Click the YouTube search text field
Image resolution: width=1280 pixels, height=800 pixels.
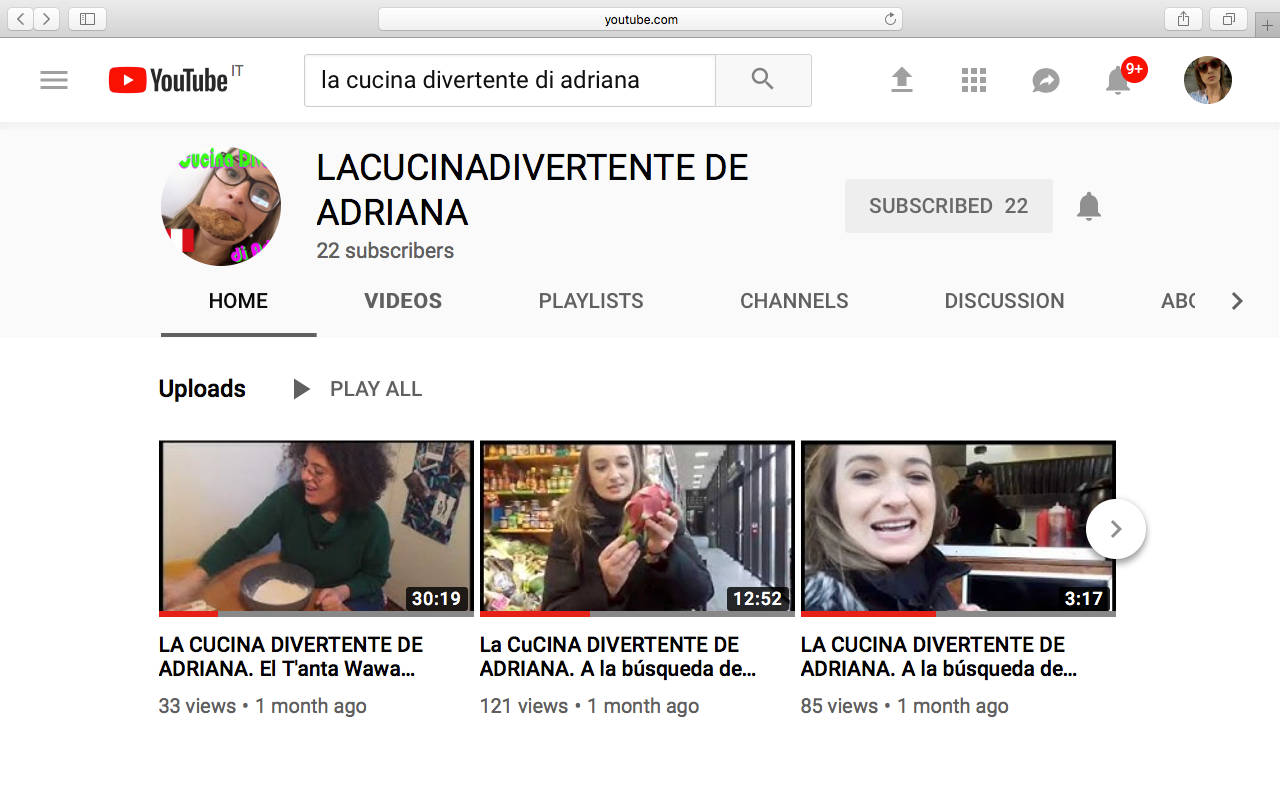pyautogui.click(x=510, y=80)
